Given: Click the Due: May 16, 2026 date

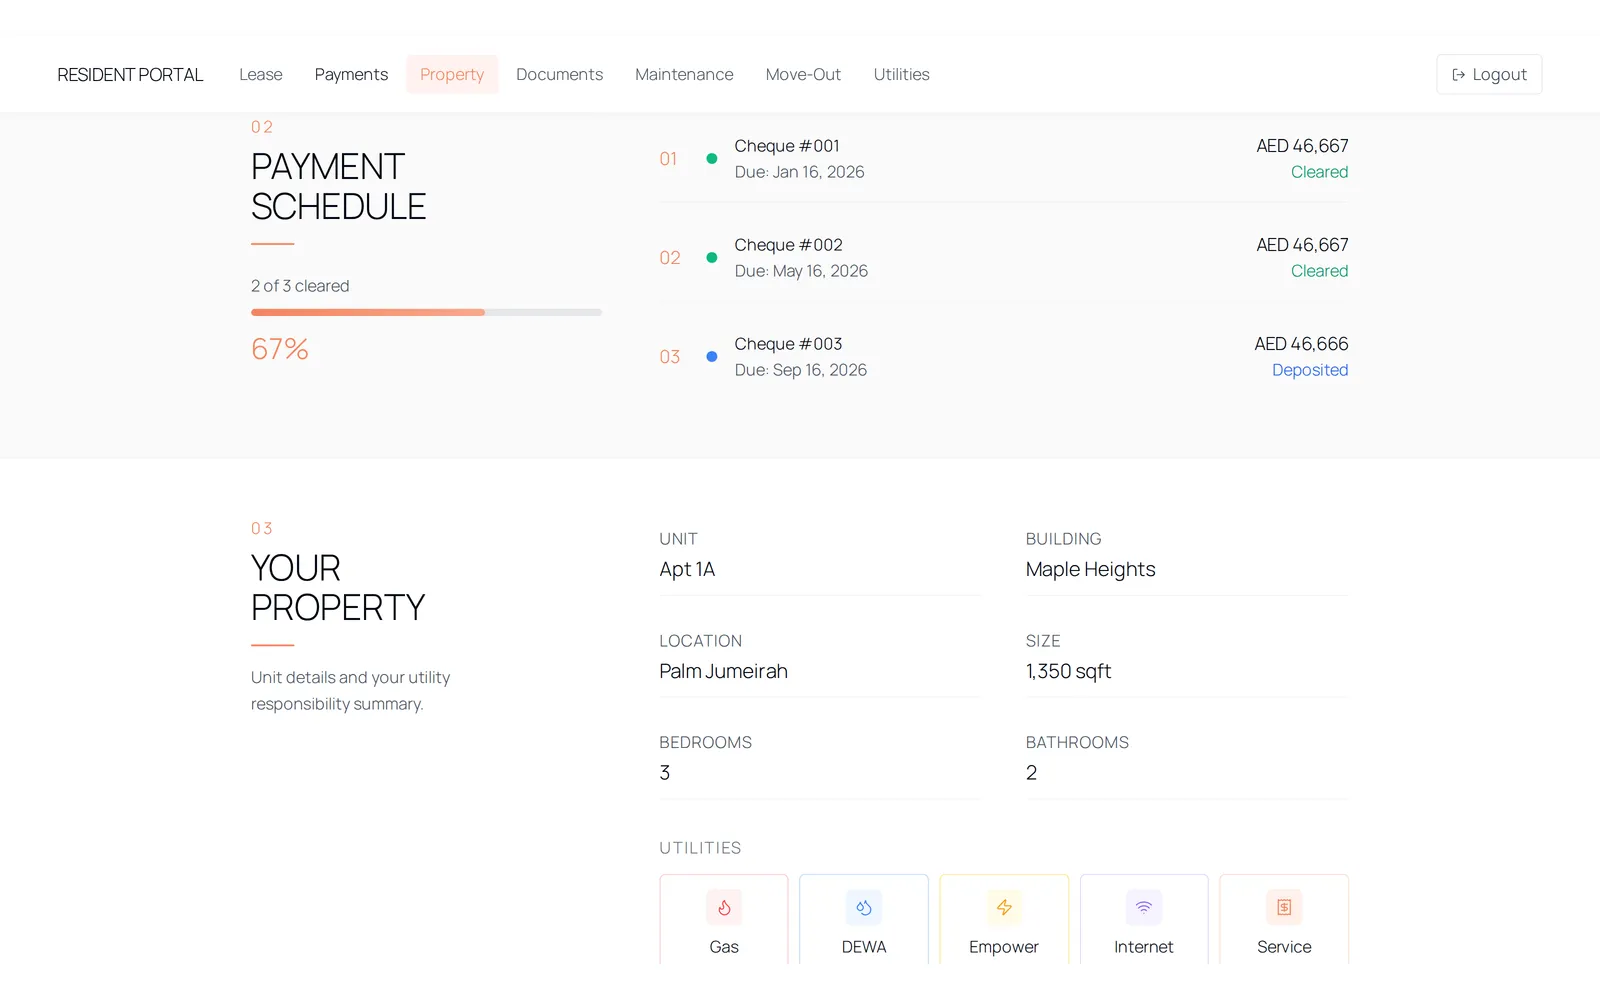Looking at the screenshot, I should 801,271.
